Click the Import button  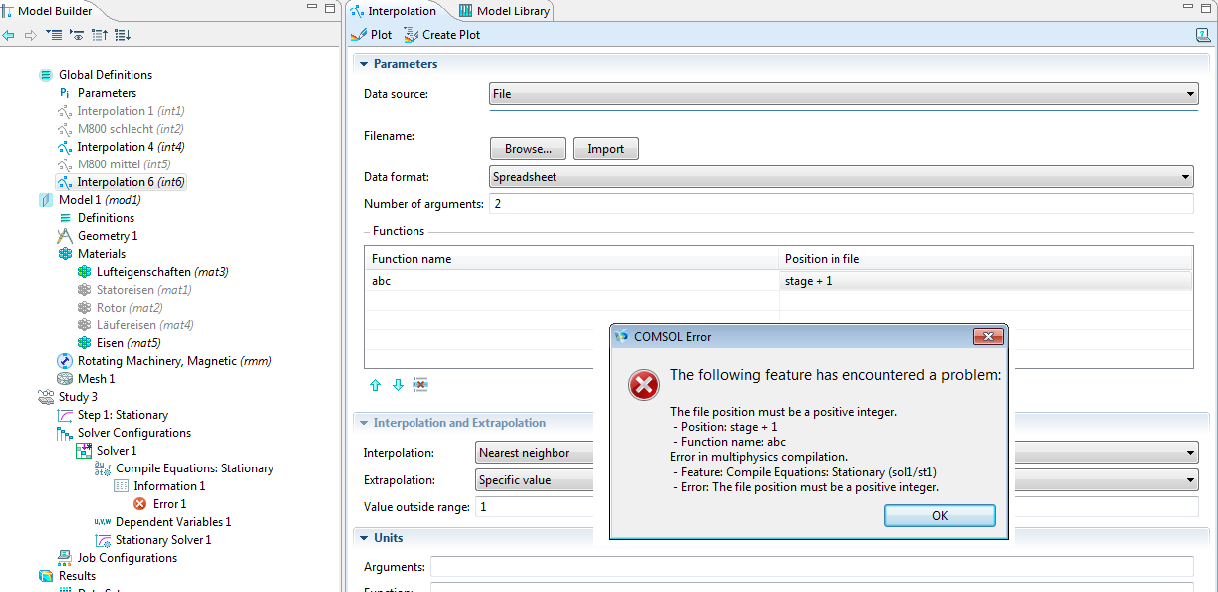[x=605, y=149]
